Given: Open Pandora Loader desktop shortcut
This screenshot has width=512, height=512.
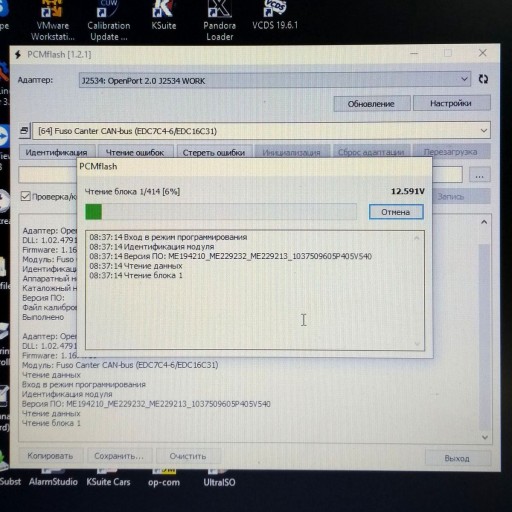Looking at the screenshot, I should 219,21.
